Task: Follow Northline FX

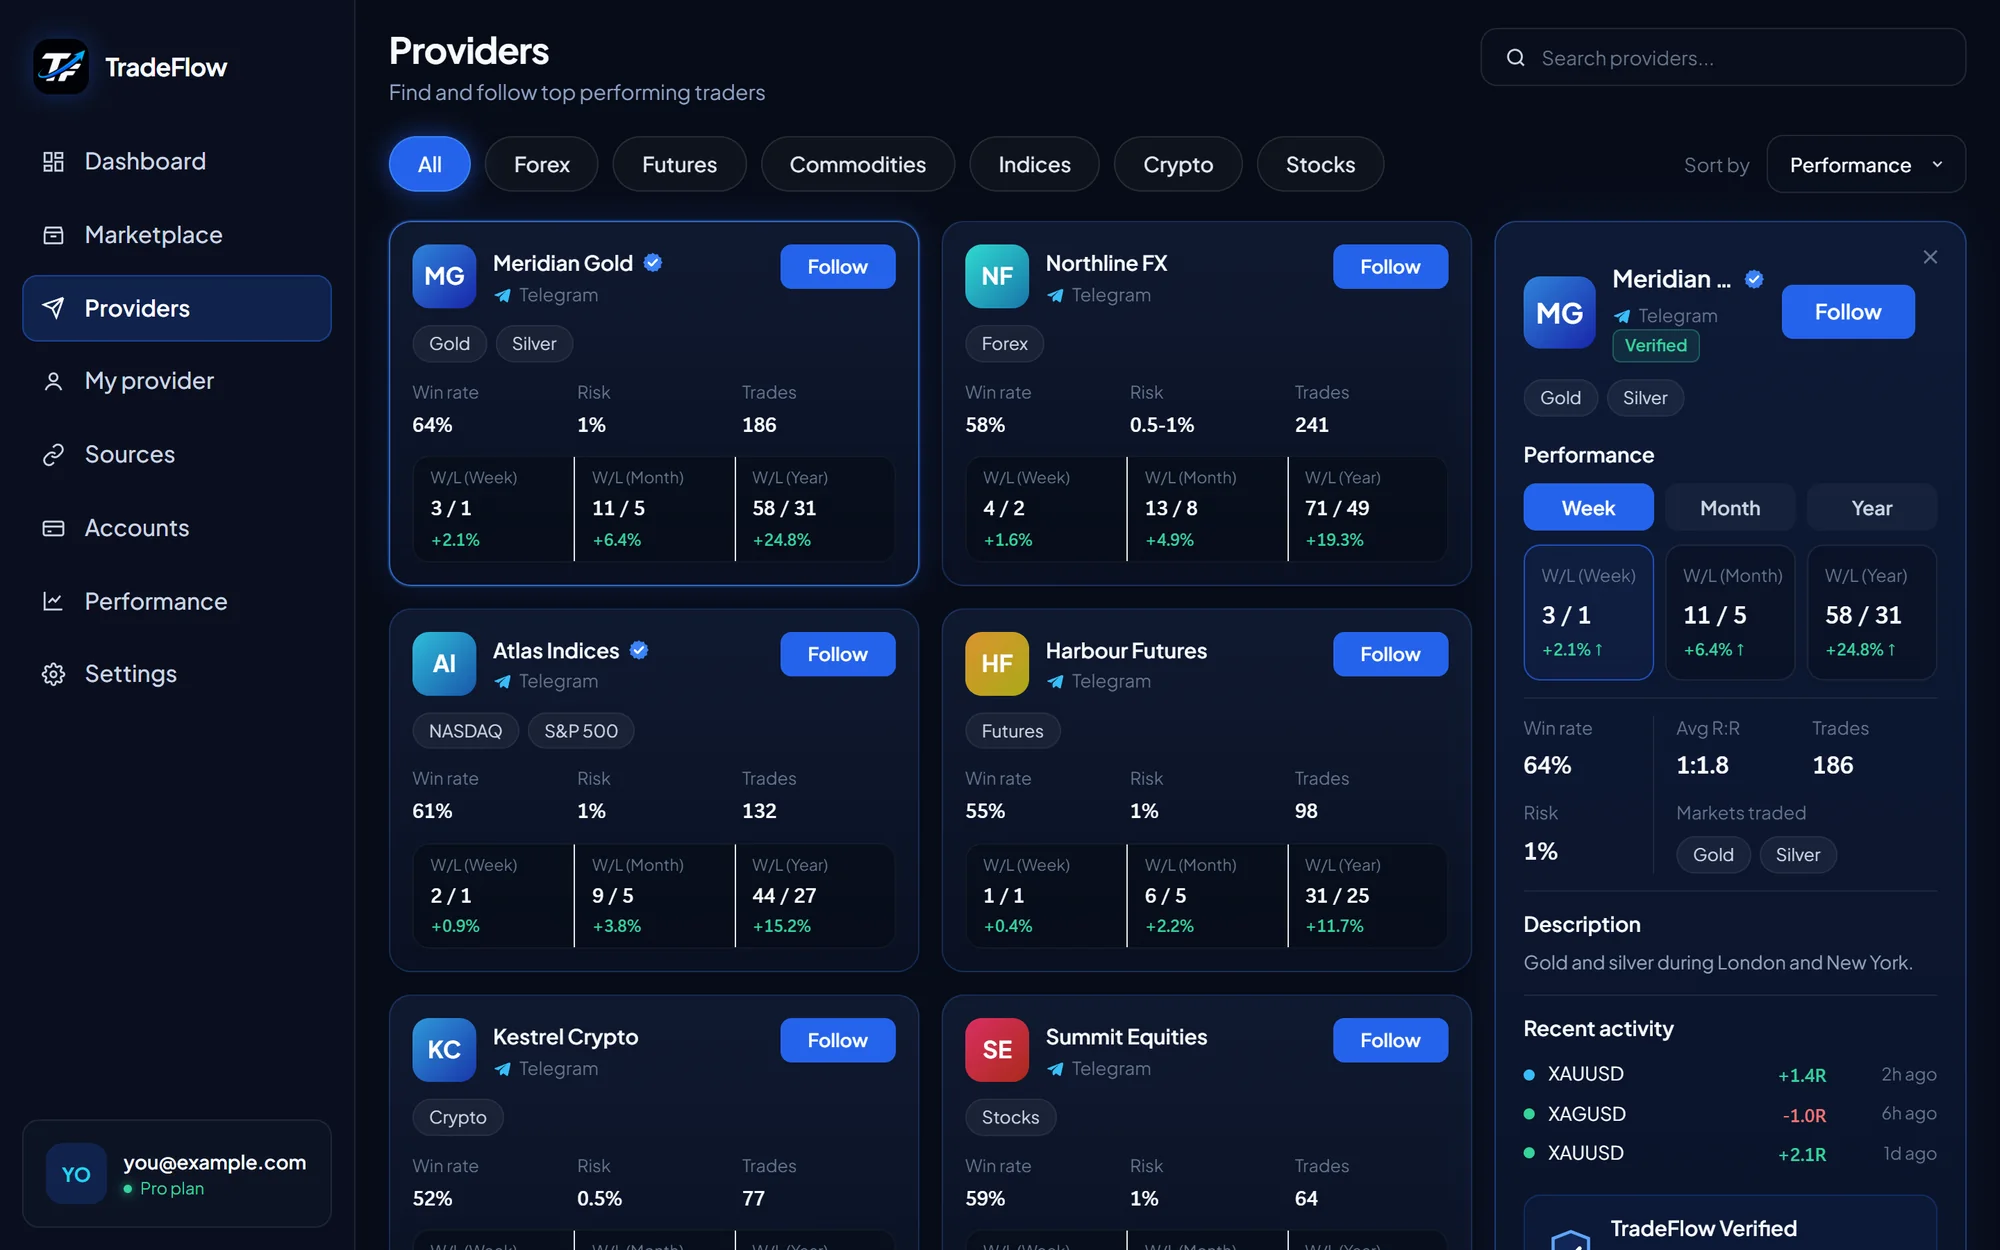Action: [1390, 267]
